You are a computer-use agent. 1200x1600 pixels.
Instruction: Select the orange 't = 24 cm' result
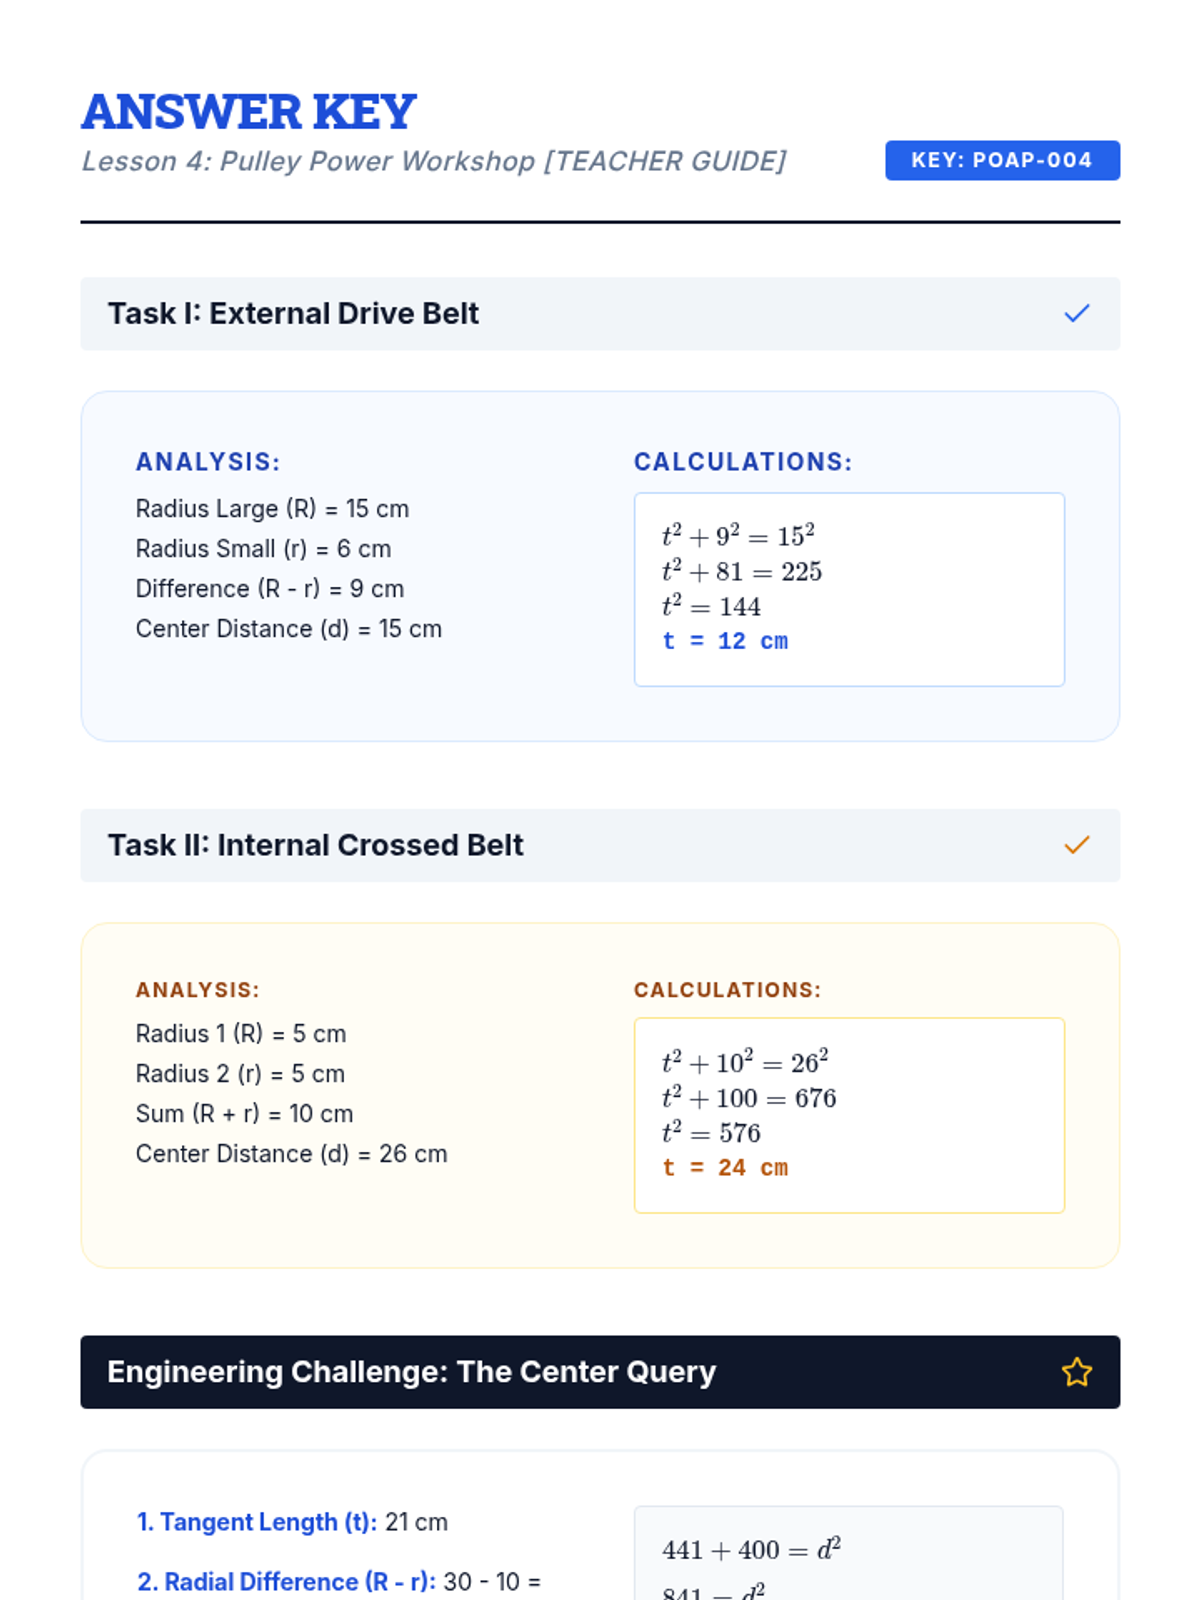pyautogui.click(x=725, y=1168)
